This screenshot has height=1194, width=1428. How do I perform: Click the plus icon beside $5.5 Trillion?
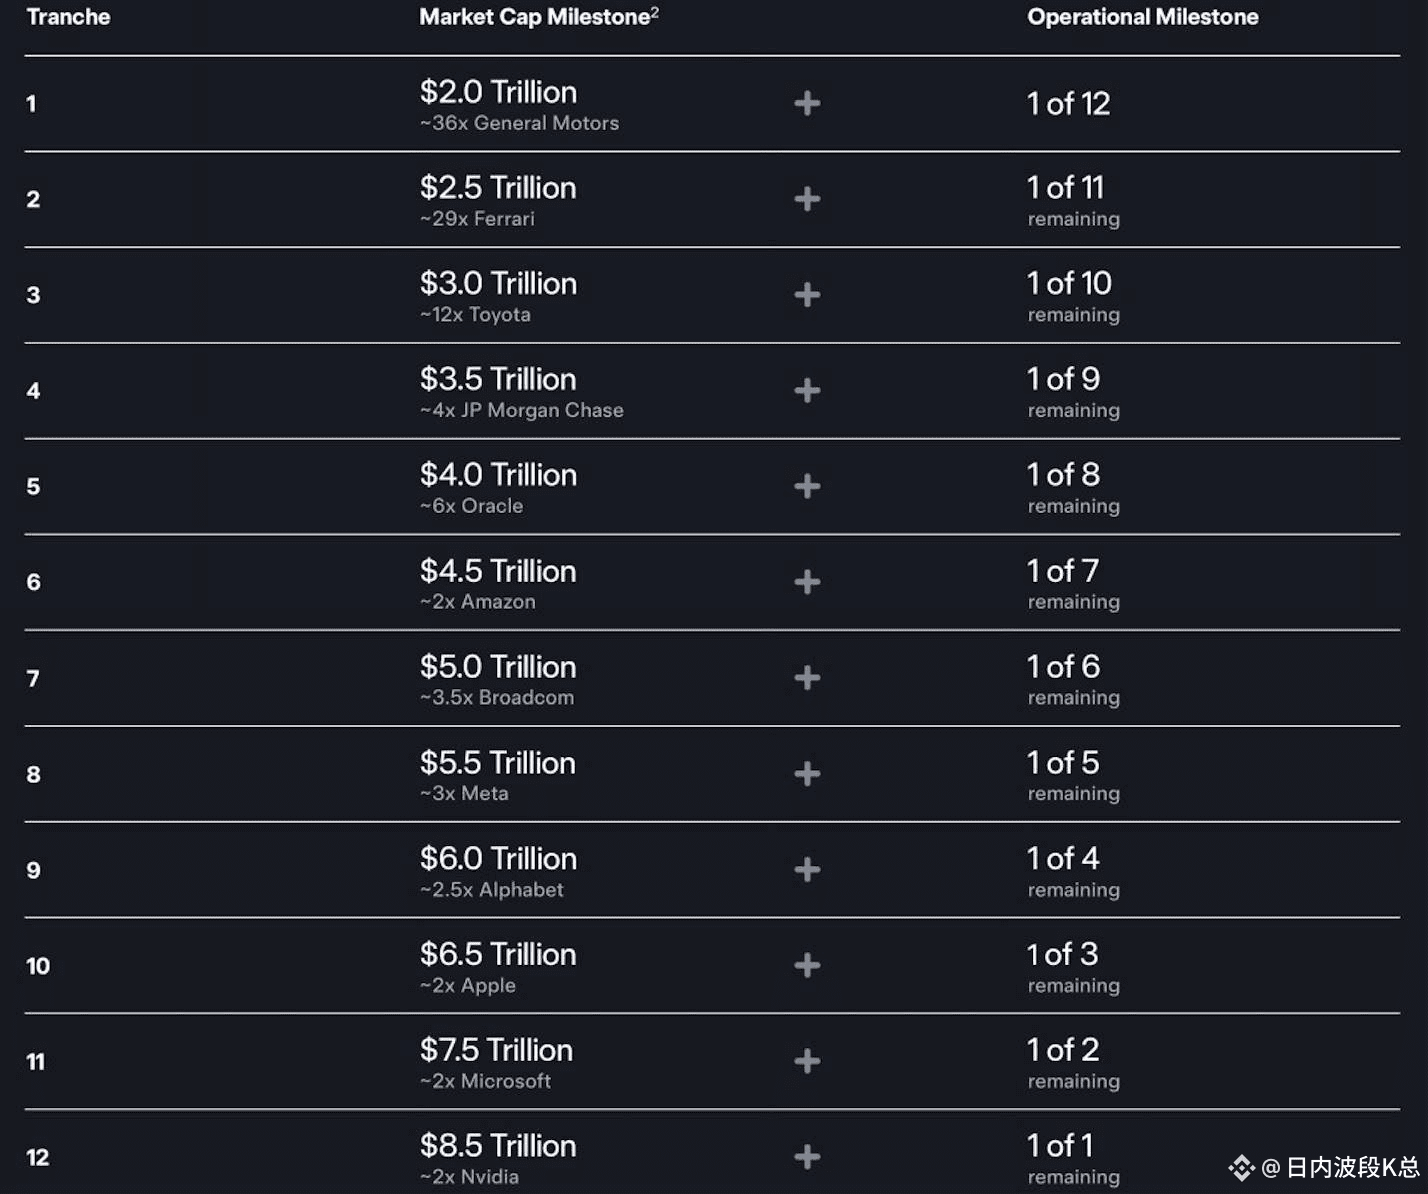click(807, 774)
